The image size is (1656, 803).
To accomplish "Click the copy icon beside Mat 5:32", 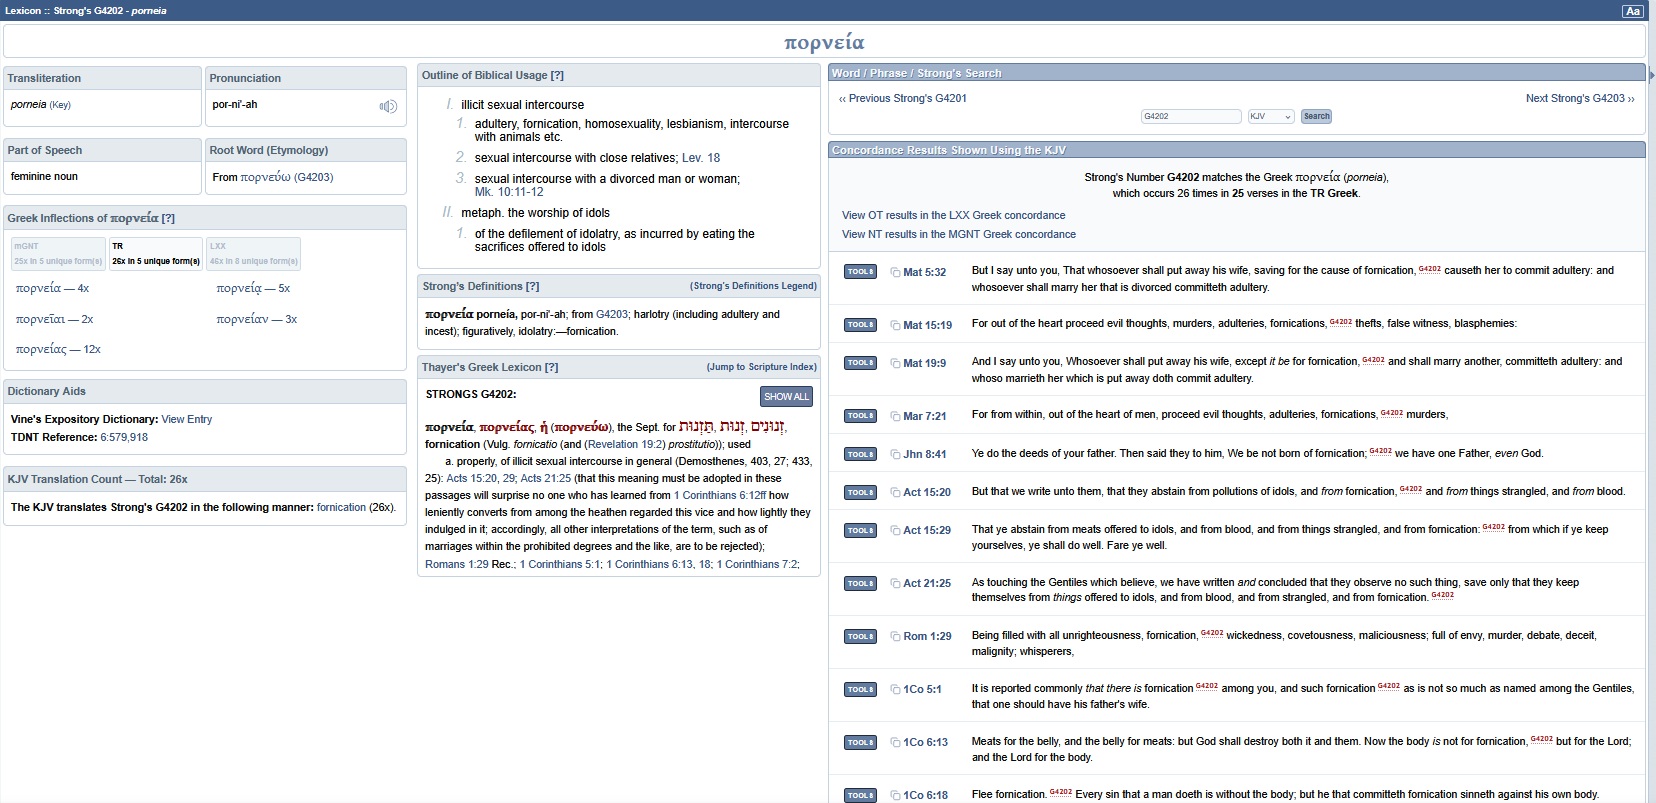I will 895,272.
